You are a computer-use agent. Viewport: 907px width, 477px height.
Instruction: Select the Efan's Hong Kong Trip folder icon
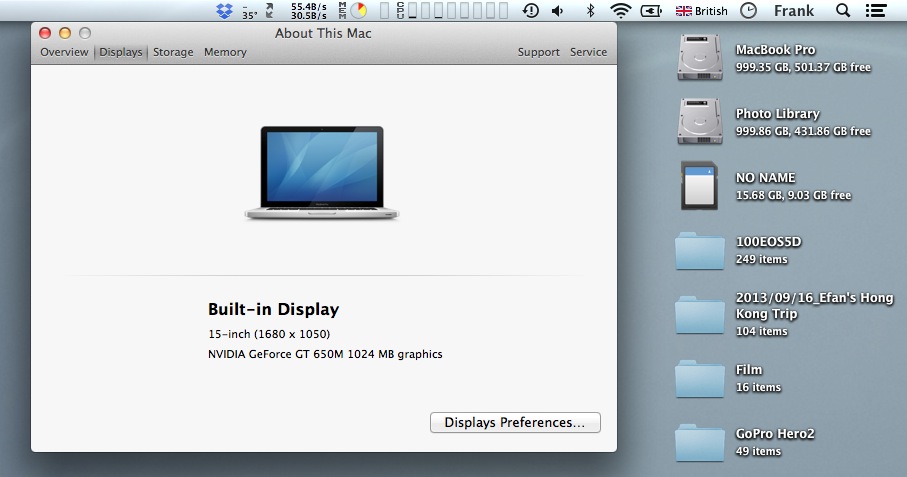(x=699, y=314)
